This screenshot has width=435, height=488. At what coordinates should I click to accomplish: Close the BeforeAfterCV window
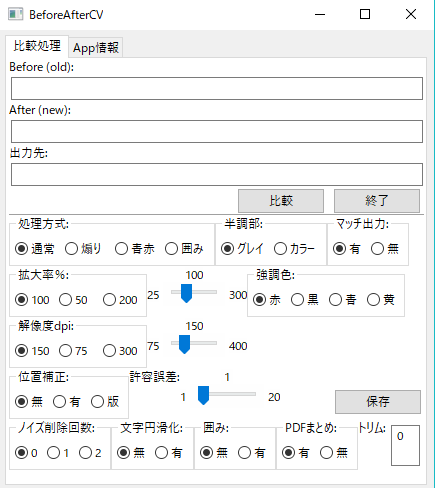(411, 14)
